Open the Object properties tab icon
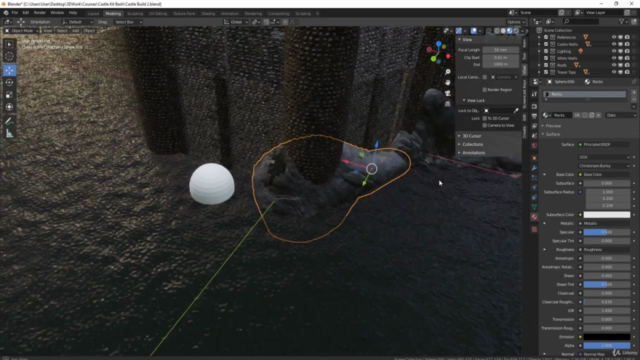 click(x=534, y=158)
